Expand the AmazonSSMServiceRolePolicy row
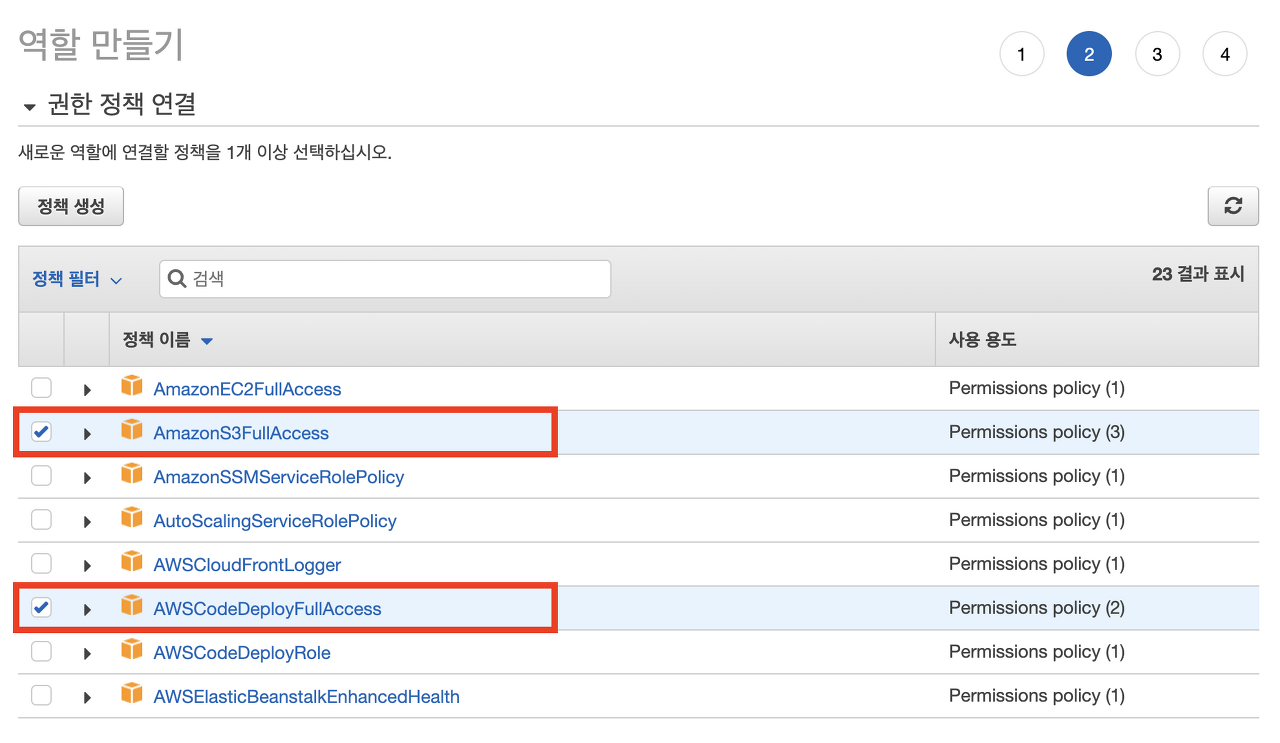Viewport: 1280px width, 743px height. pyautogui.click(x=87, y=476)
